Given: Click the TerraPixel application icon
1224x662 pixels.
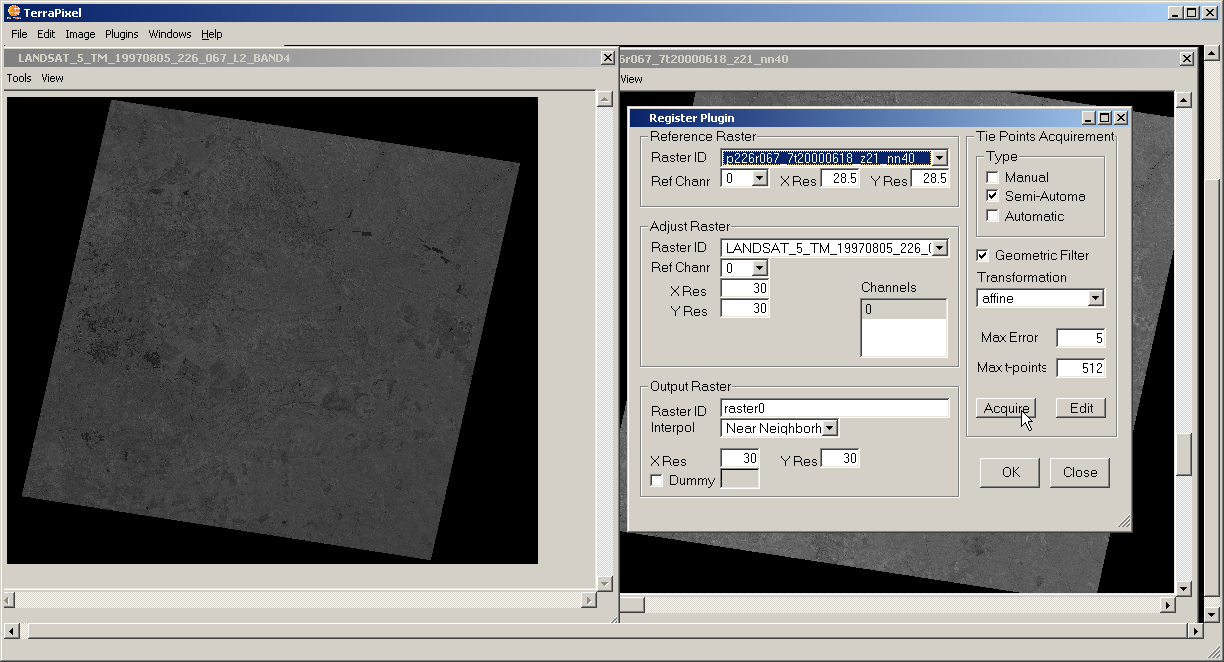Looking at the screenshot, I should pos(13,13).
